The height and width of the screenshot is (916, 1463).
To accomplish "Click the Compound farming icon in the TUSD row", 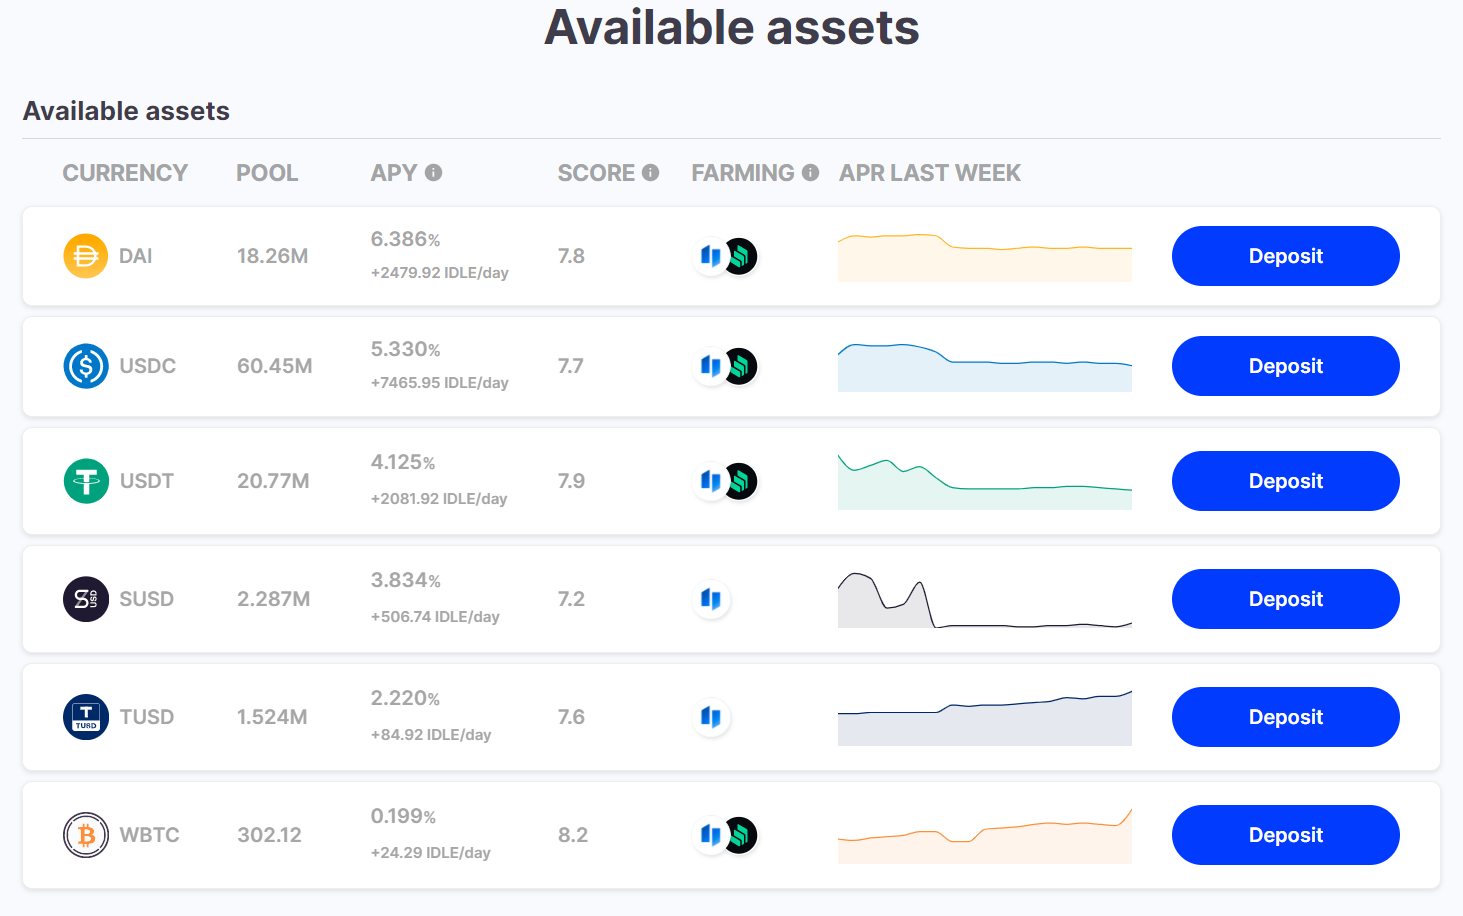I will 711,717.
